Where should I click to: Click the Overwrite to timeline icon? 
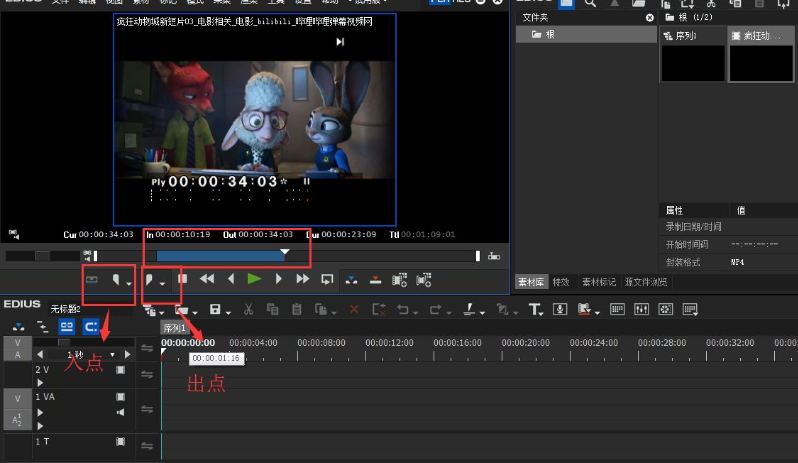coord(374,280)
